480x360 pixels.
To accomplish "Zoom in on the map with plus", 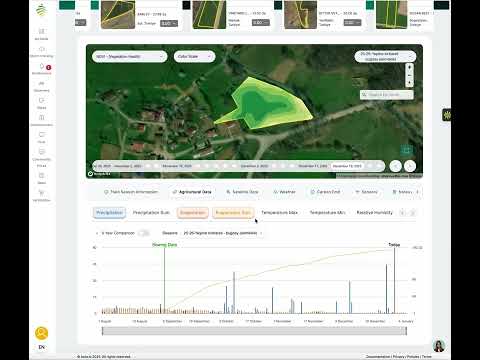I will click(409, 67).
